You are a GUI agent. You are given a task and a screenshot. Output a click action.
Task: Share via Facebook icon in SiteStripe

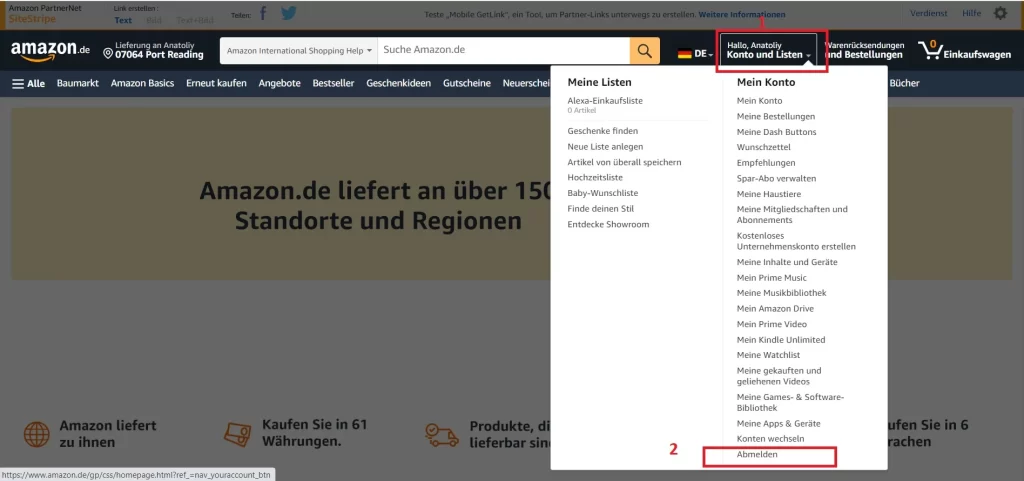263,14
